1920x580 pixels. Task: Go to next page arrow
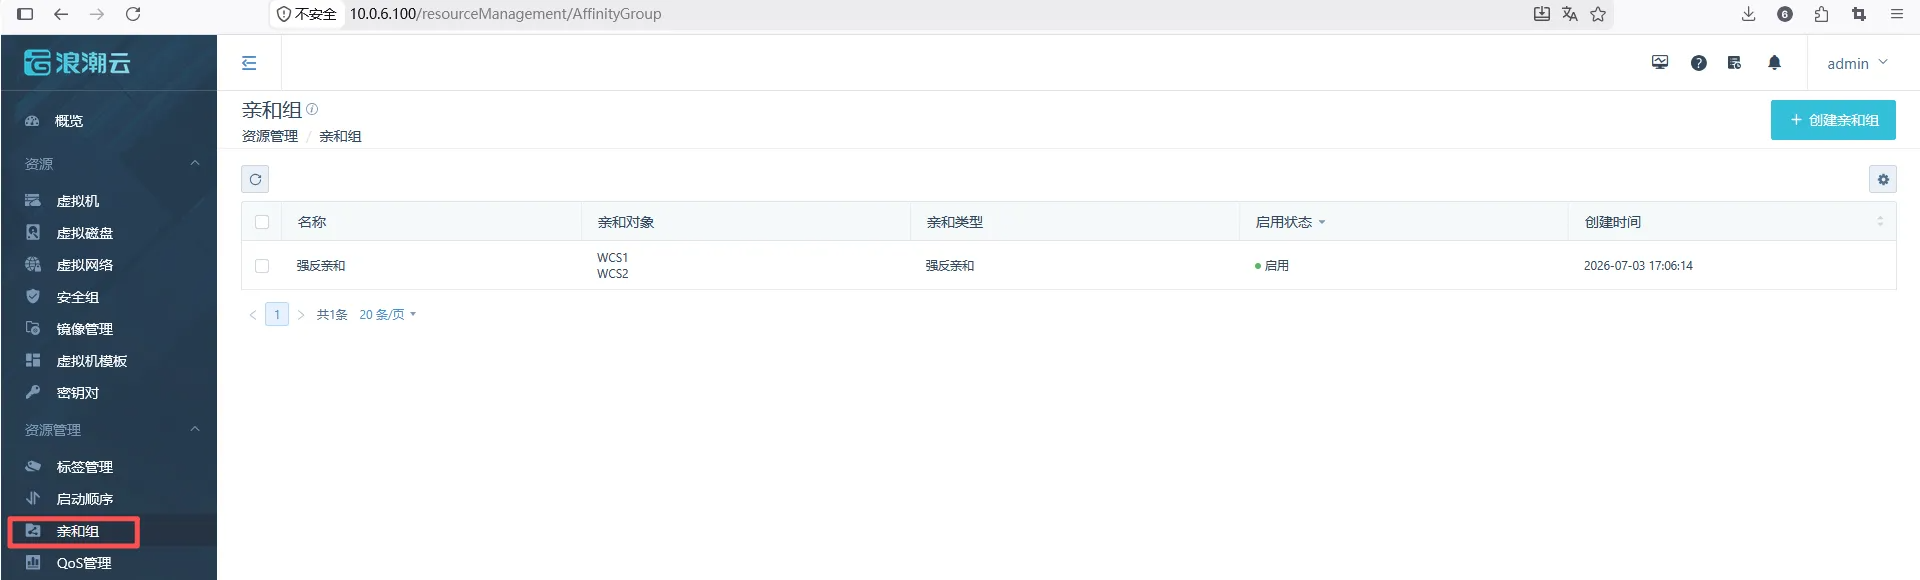coord(301,315)
